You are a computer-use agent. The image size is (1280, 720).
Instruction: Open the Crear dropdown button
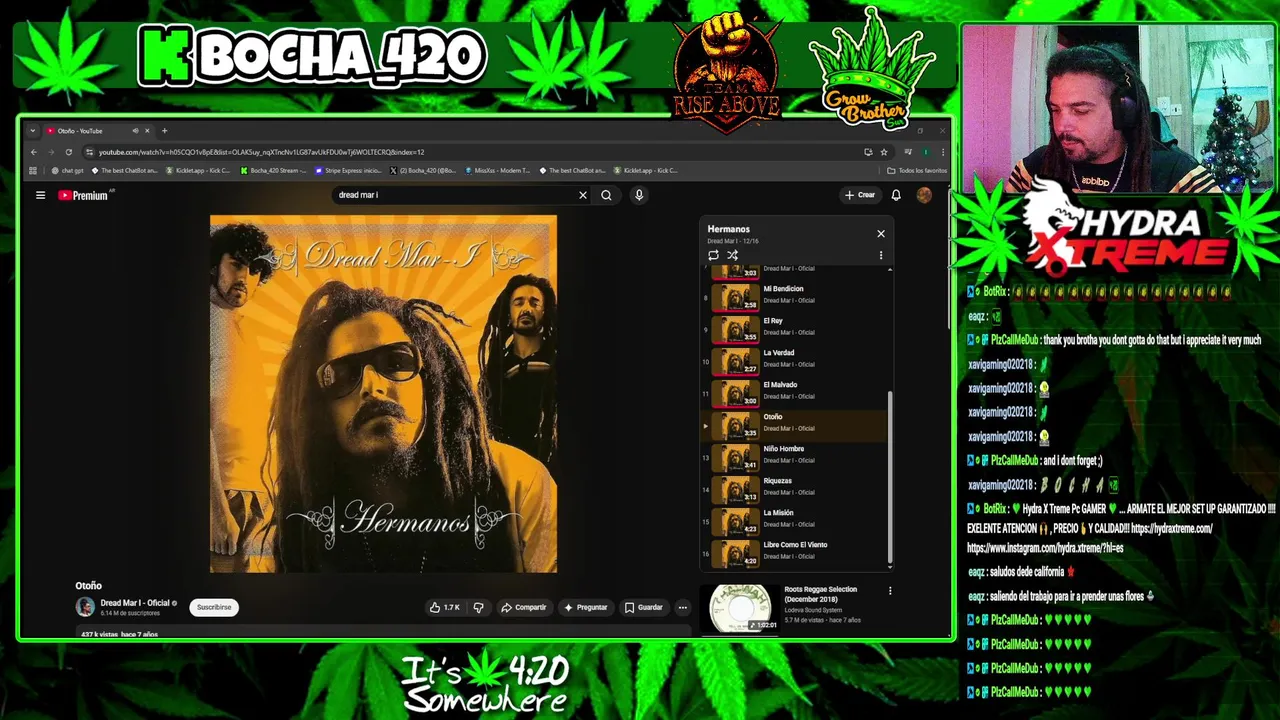(x=859, y=195)
